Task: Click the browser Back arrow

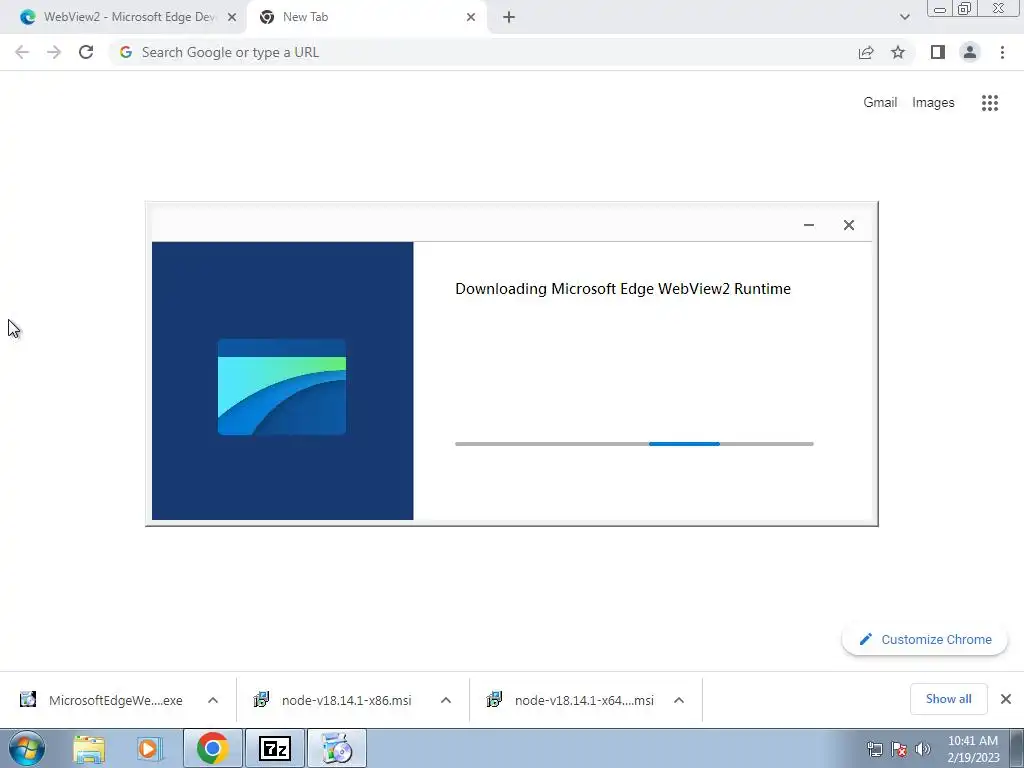Action: tap(22, 52)
